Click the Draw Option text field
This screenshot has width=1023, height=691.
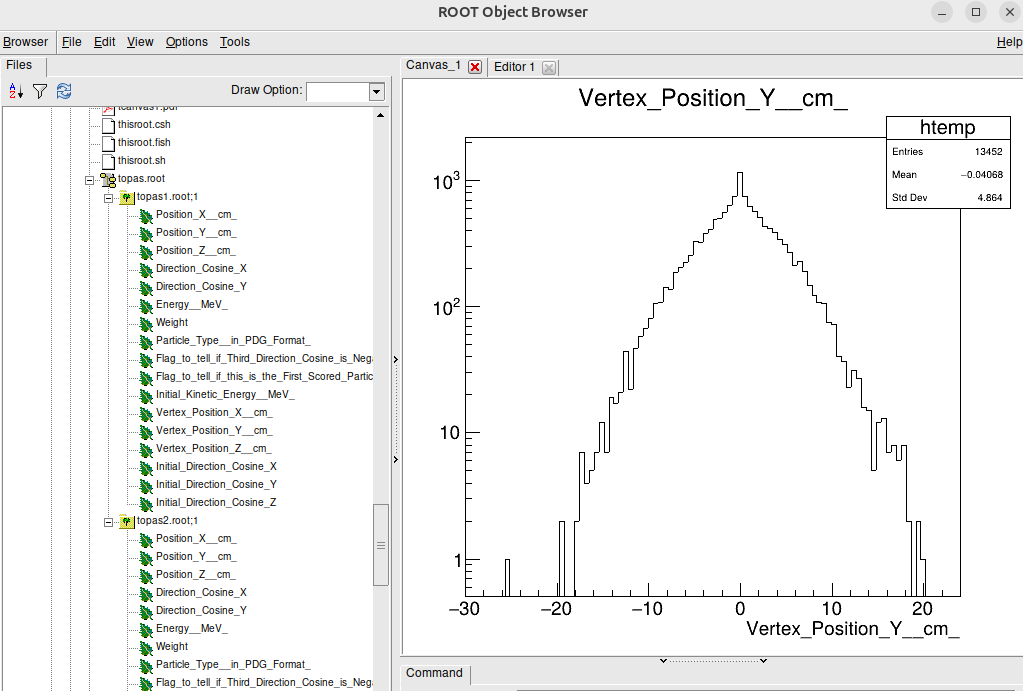337,91
